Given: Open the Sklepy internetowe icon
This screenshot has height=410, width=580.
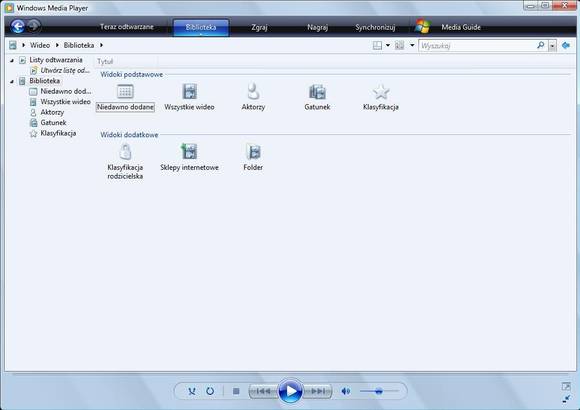Looking at the screenshot, I should [x=189, y=151].
